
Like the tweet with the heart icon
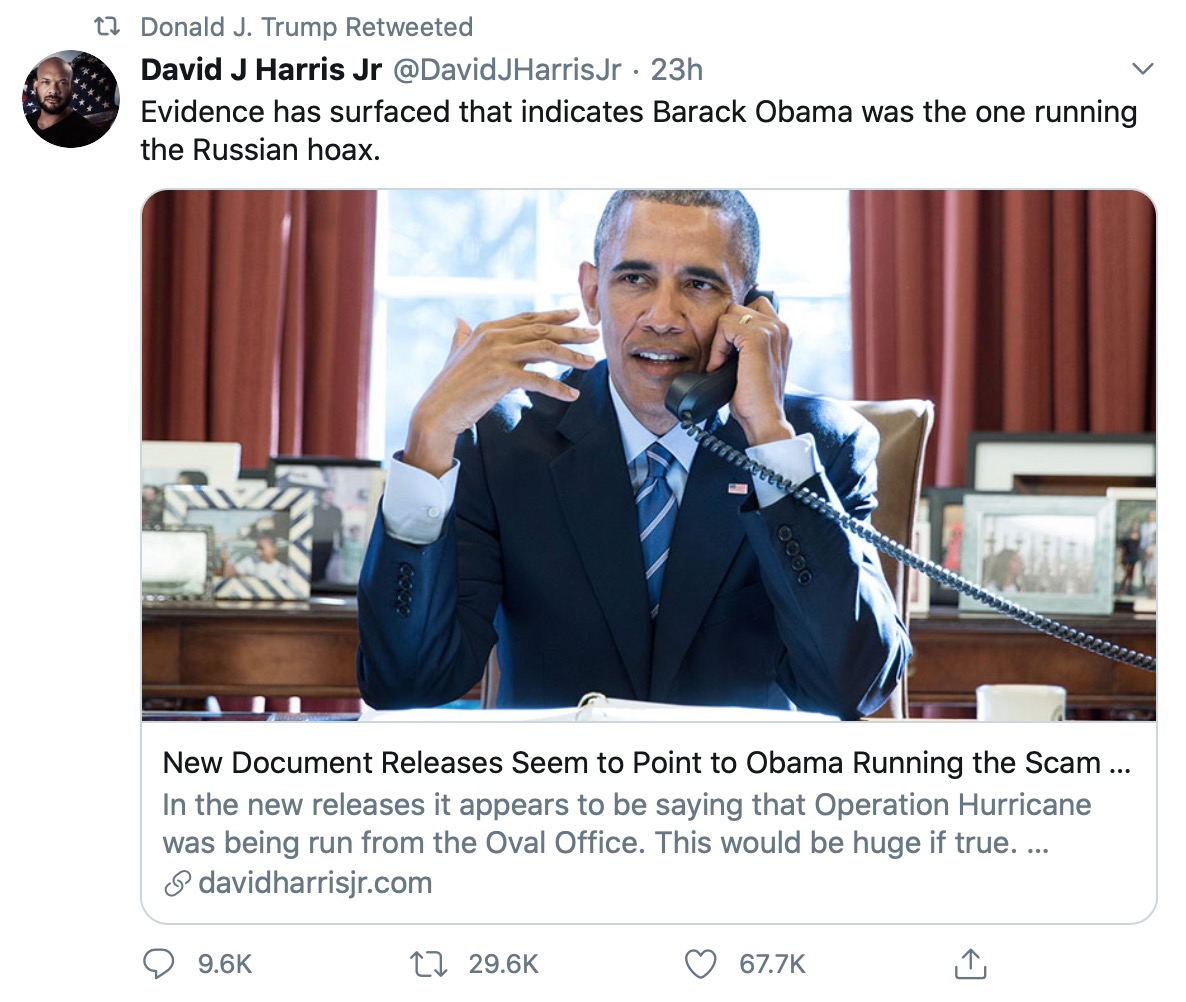tap(700, 964)
